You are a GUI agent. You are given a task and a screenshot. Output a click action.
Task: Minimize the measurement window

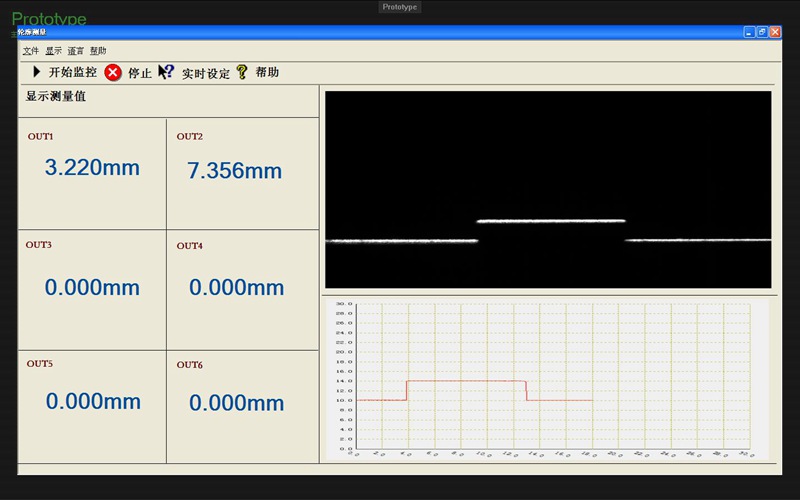(x=749, y=32)
